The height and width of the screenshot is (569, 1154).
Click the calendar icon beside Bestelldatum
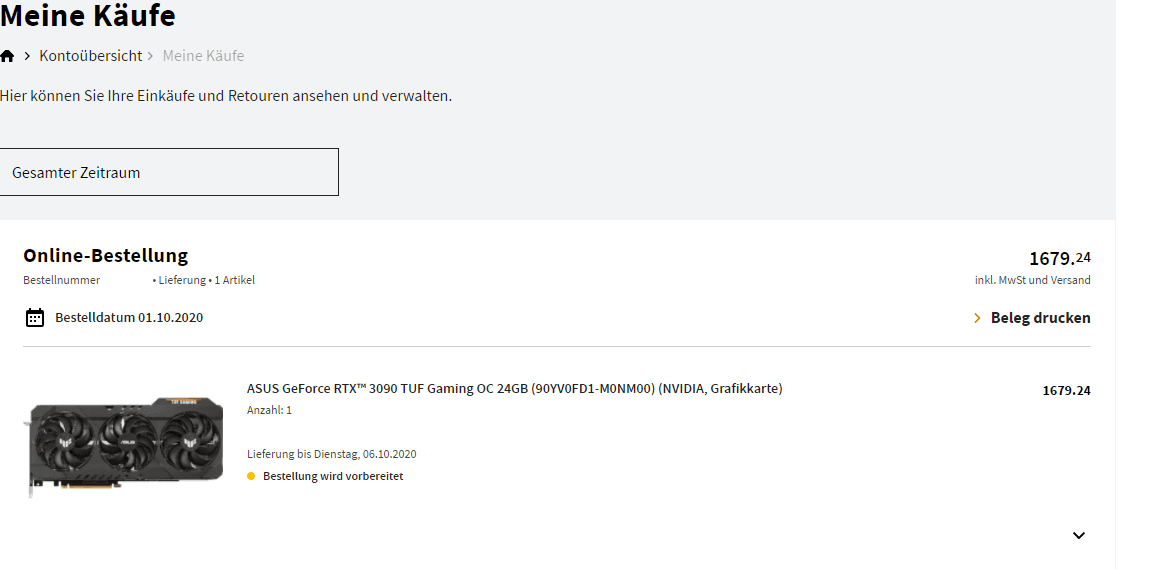(x=35, y=318)
